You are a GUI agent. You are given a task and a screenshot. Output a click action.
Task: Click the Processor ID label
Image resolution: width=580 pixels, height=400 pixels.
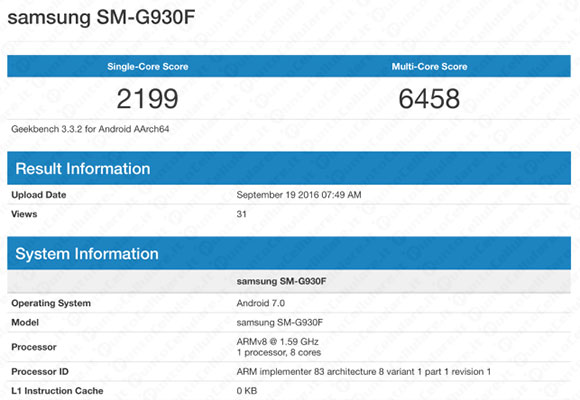click(40, 372)
